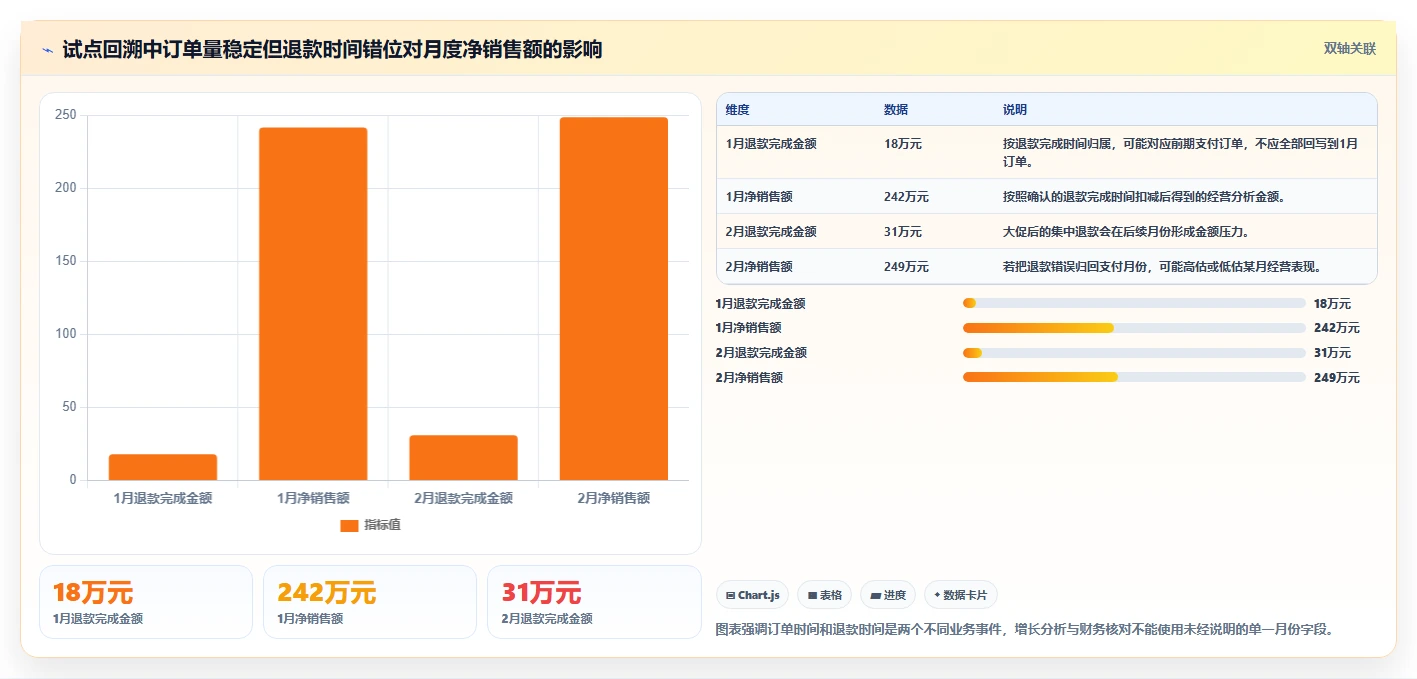The width and height of the screenshot is (1417, 679).
Task: Click the 1月净销售额 progress bar
Action: point(1134,328)
